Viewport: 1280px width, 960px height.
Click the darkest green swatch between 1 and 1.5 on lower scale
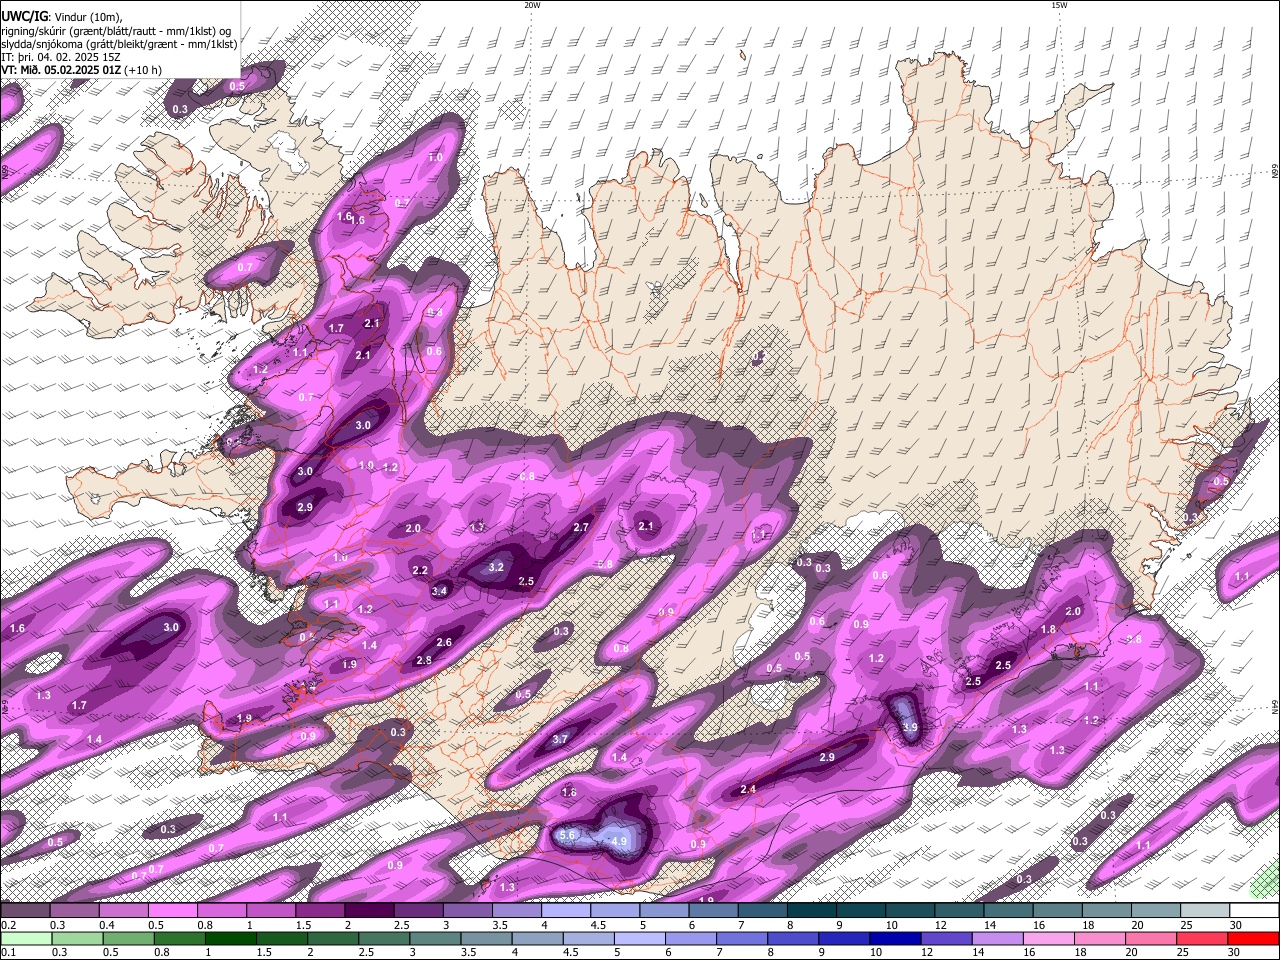click(x=231, y=938)
